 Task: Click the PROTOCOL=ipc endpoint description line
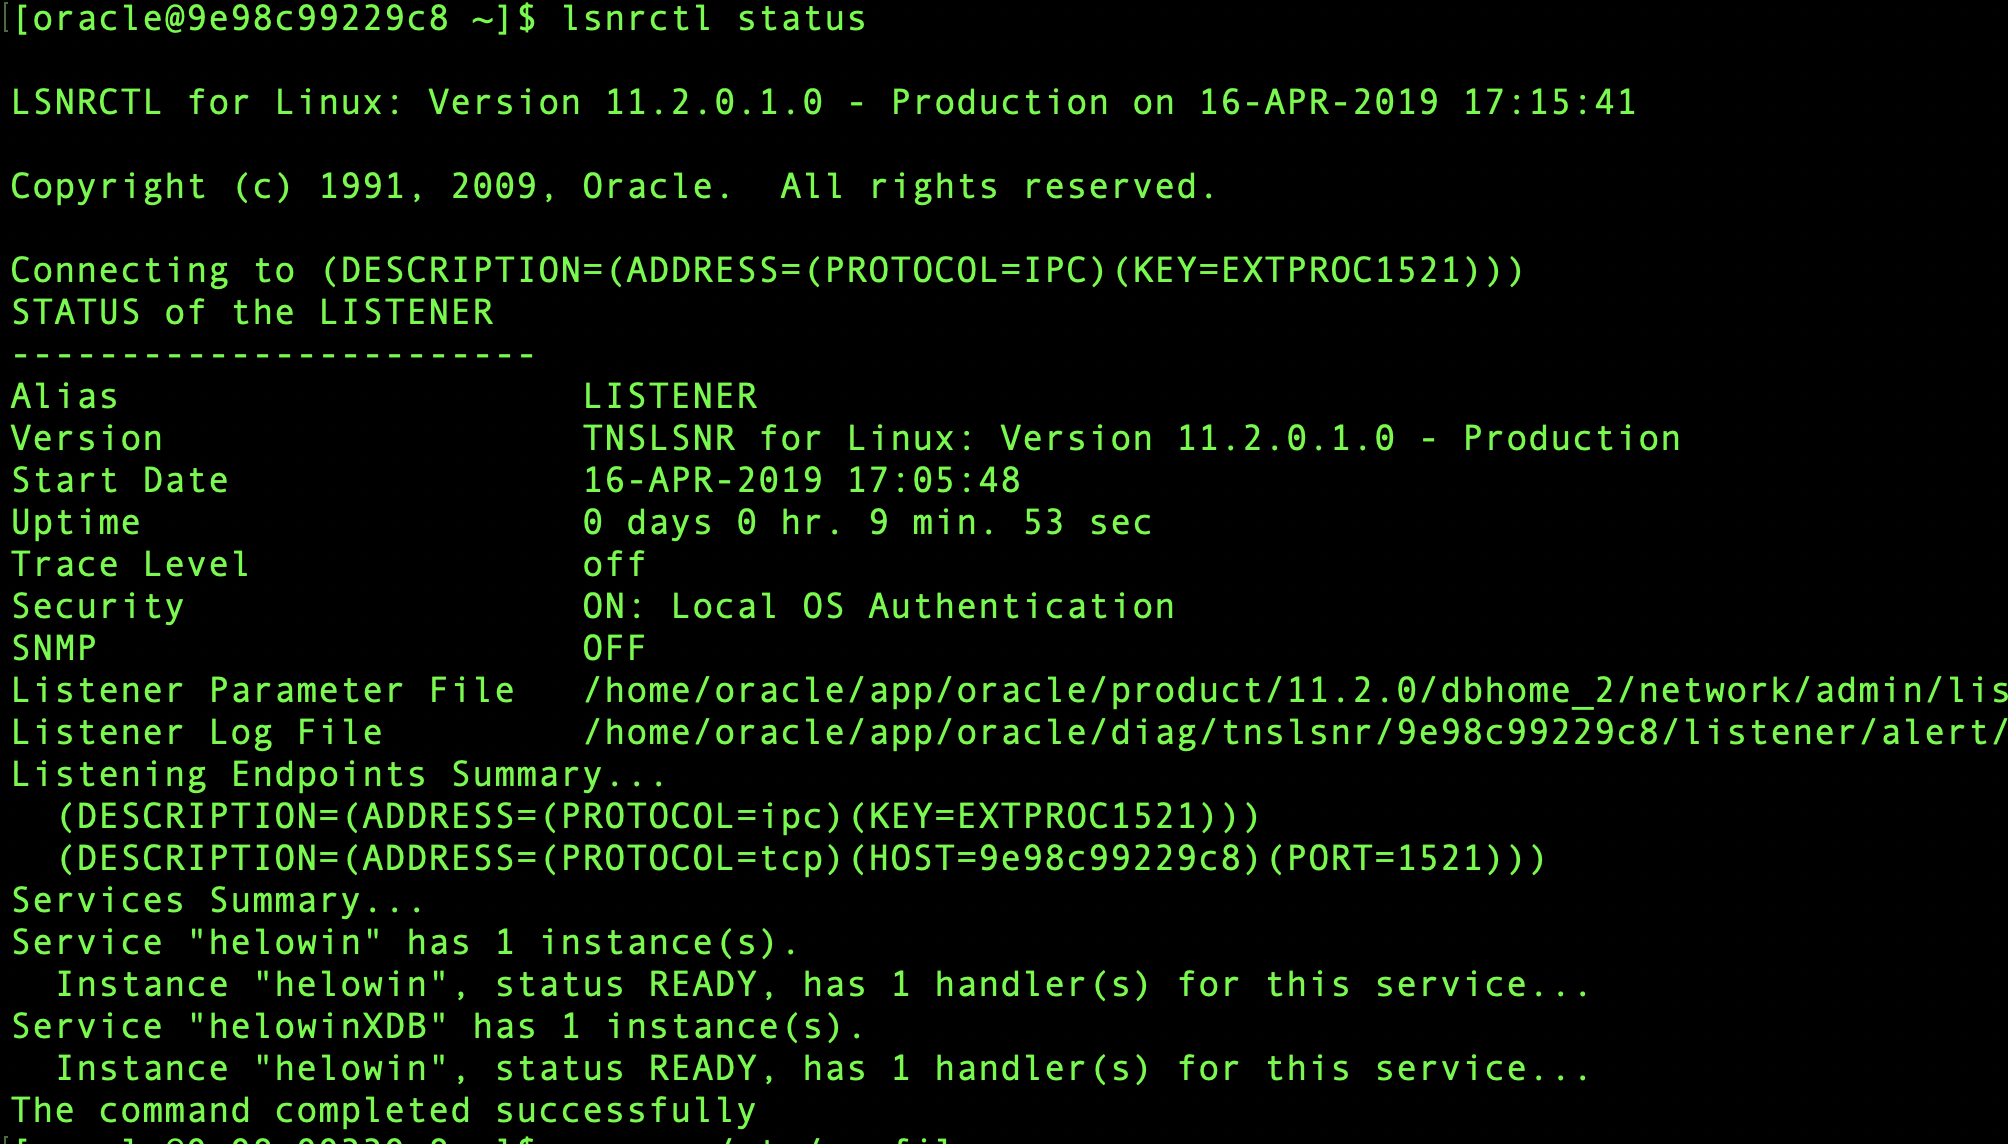658,816
